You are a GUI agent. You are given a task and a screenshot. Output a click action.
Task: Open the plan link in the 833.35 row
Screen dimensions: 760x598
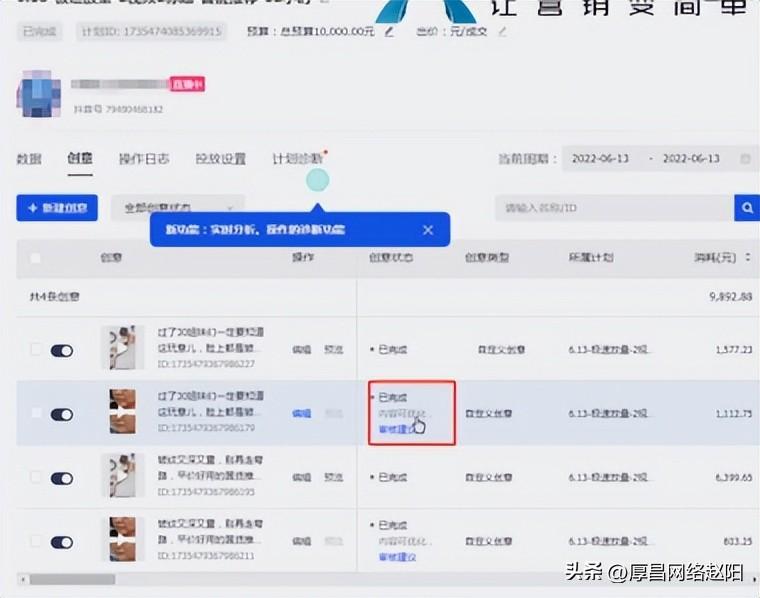[x=608, y=541]
